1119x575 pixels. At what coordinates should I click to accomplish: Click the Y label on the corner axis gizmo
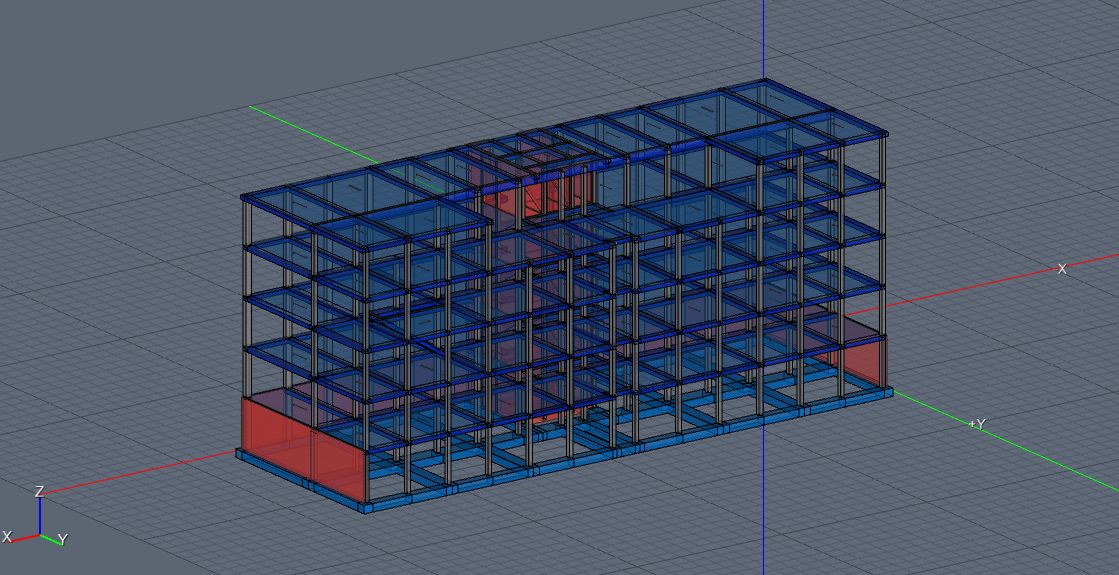(63, 540)
